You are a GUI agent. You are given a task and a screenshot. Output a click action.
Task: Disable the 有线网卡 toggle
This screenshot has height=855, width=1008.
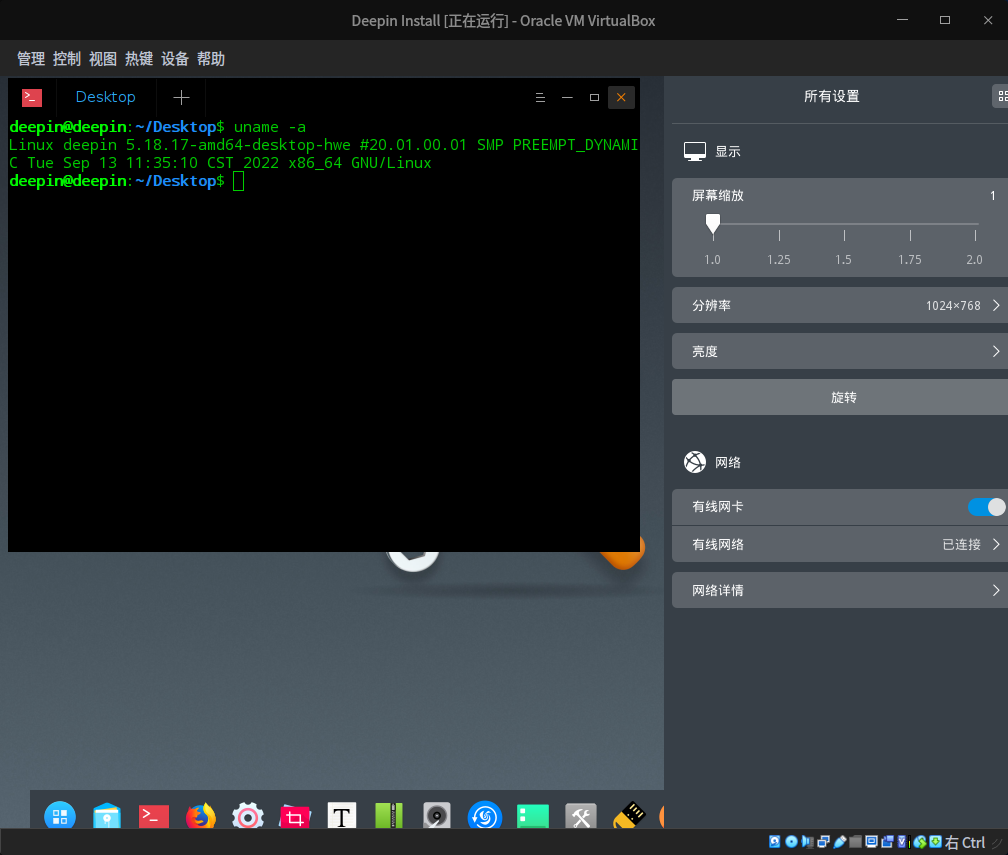click(985, 507)
